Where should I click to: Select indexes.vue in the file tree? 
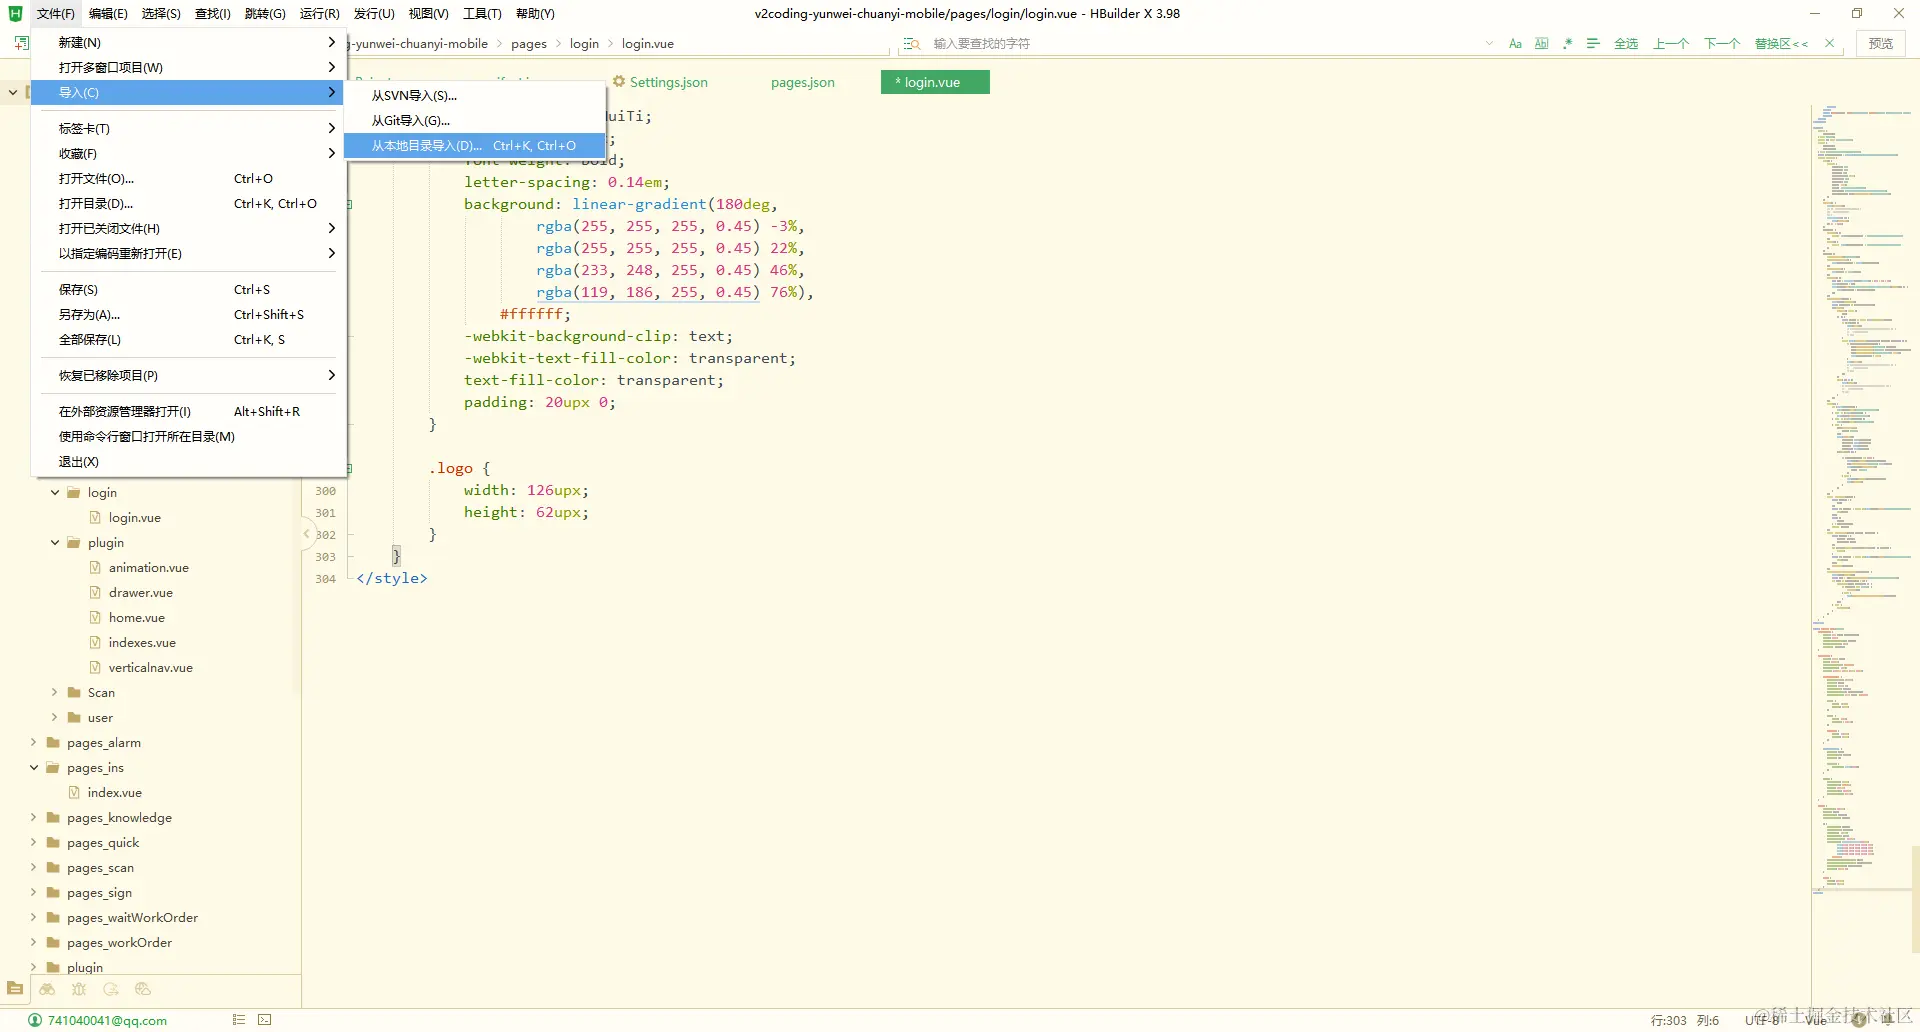pos(142,643)
